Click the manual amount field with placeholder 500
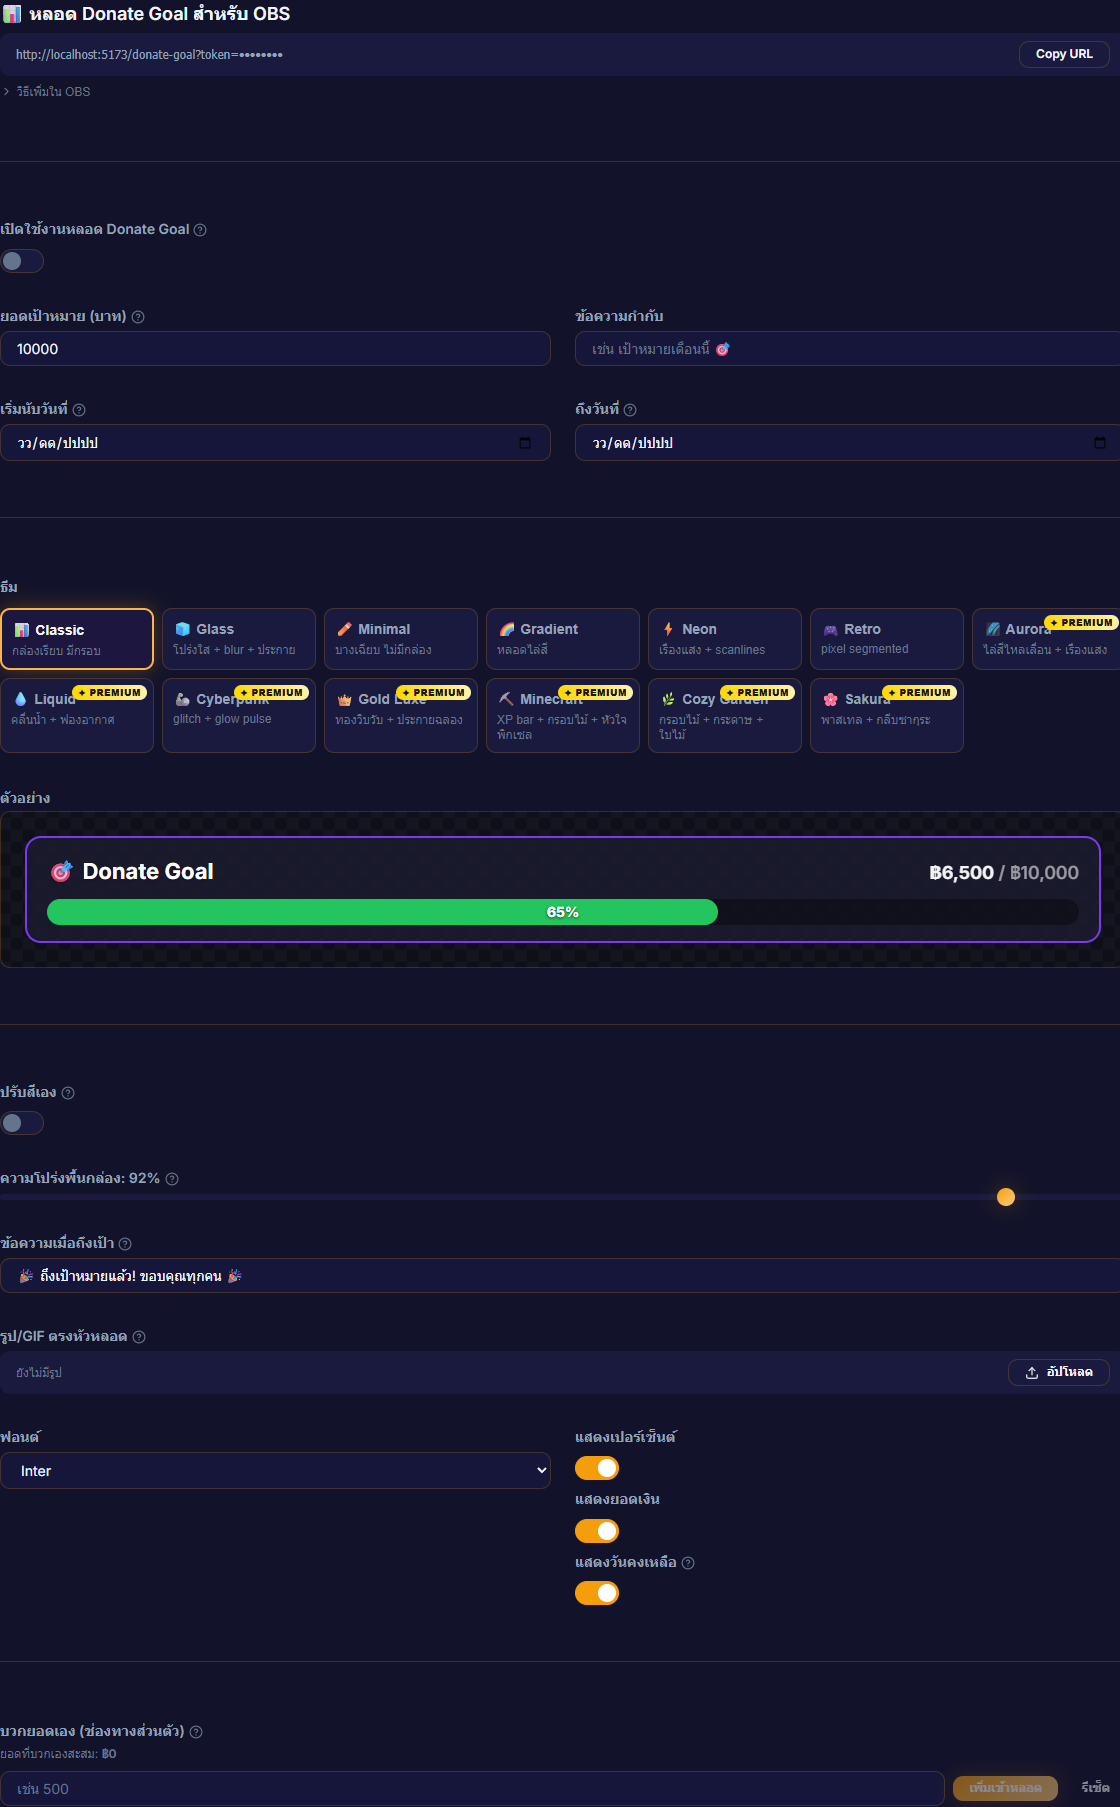Viewport: 1120px width, 1807px height. [472, 1788]
